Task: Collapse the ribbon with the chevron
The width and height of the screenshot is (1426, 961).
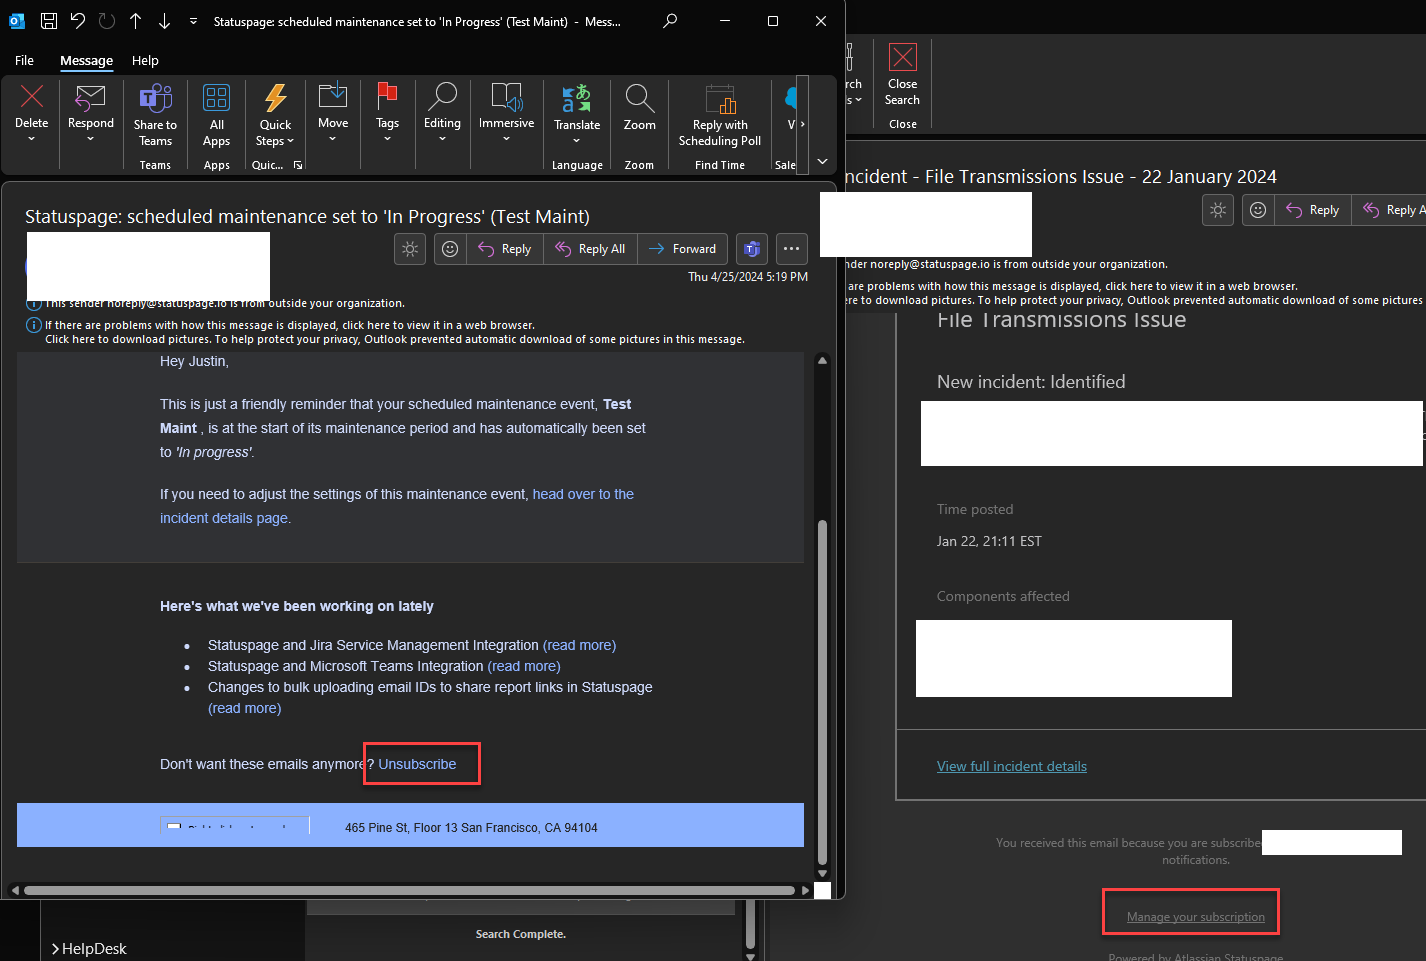Action: click(x=822, y=161)
